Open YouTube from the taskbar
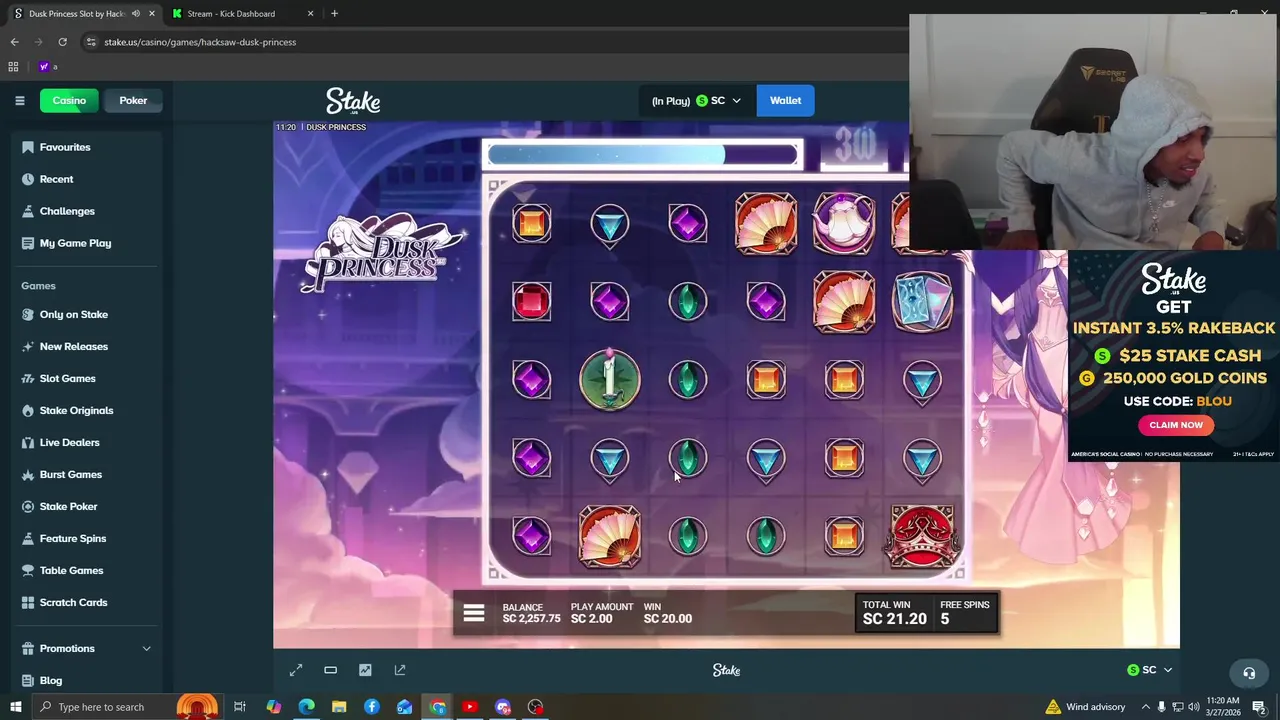The height and width of the screenshot is (720, 1280). (470, 707)
